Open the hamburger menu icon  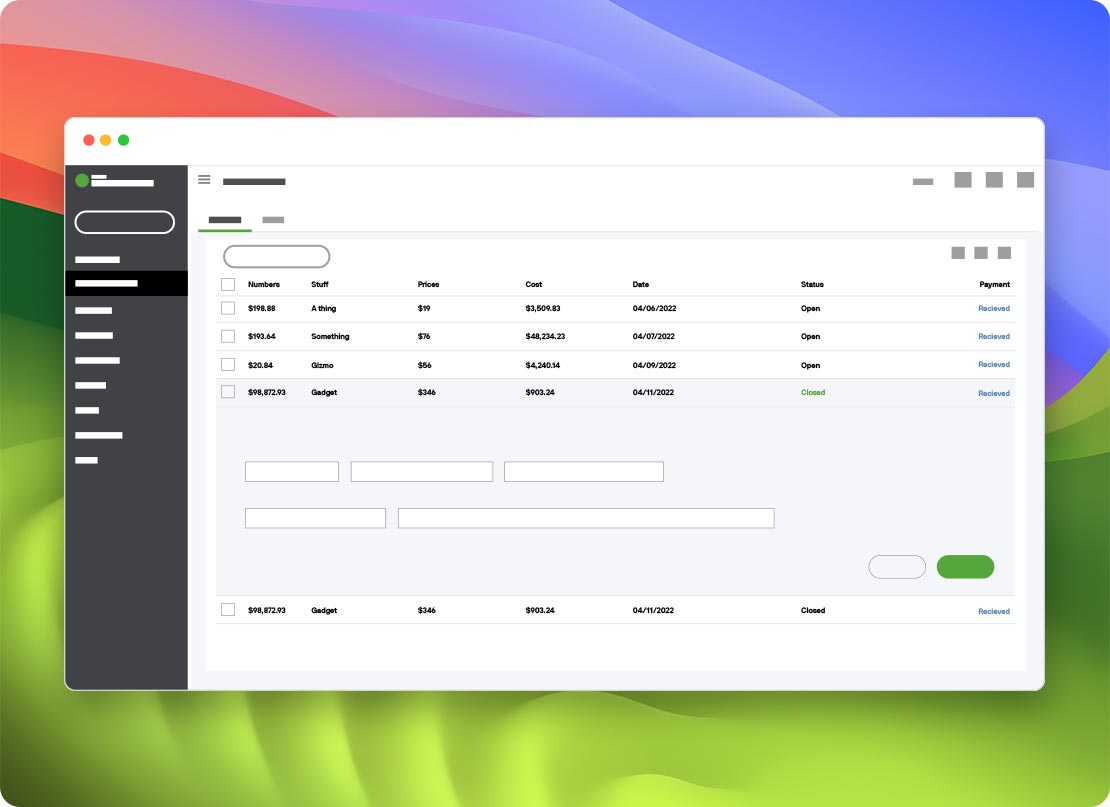(204, 180)
